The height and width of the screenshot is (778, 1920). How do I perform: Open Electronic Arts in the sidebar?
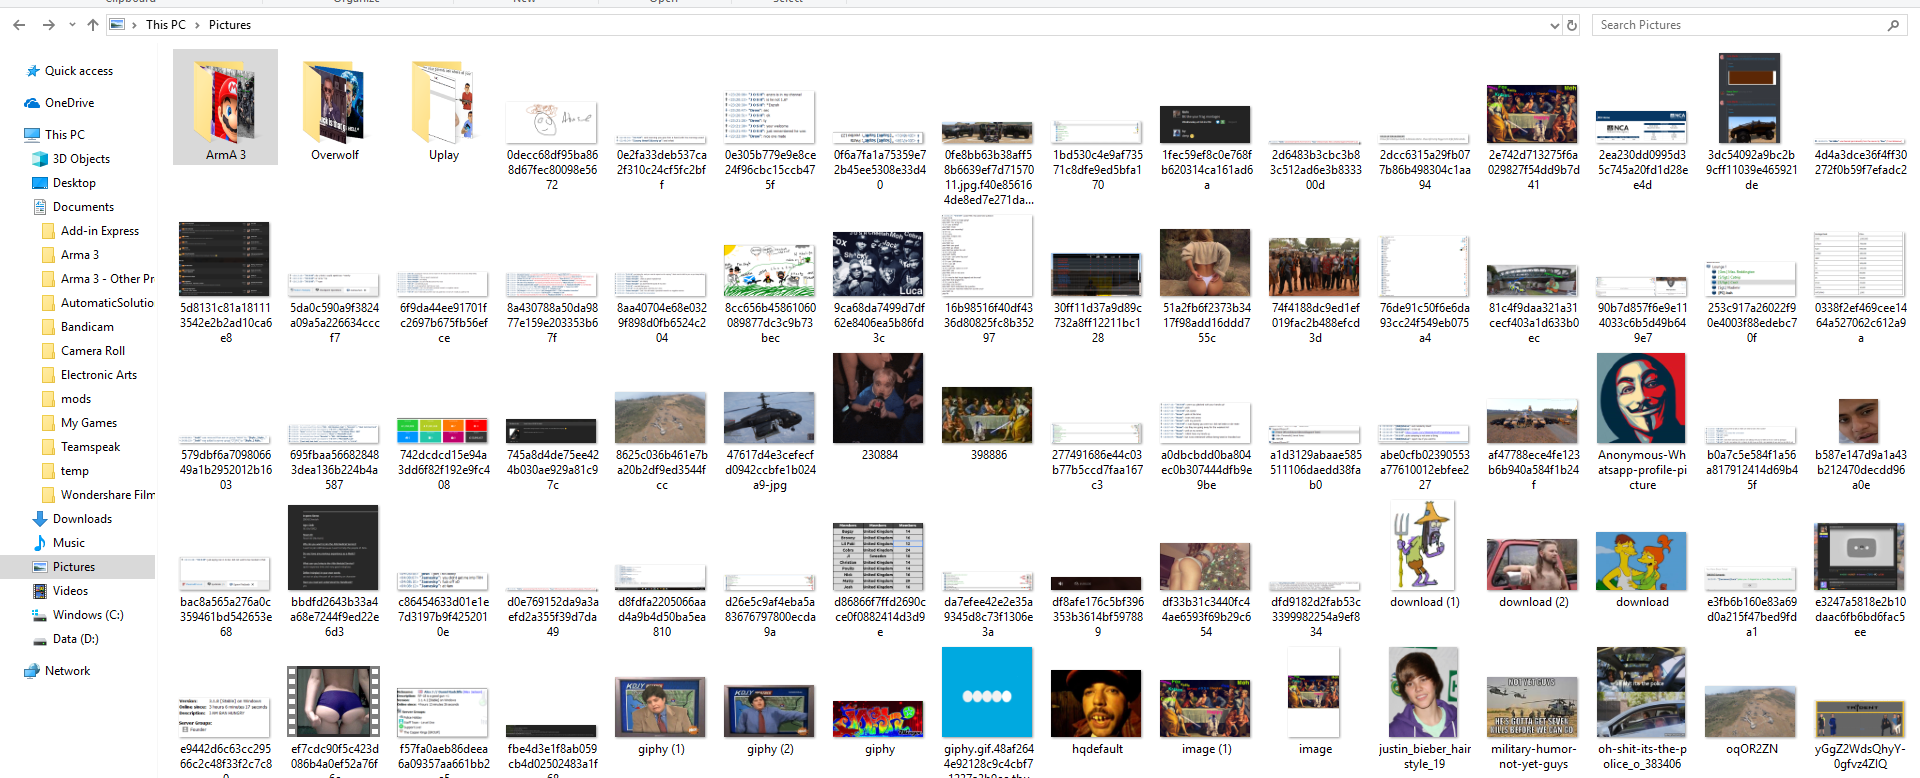(x=99, y=375)
